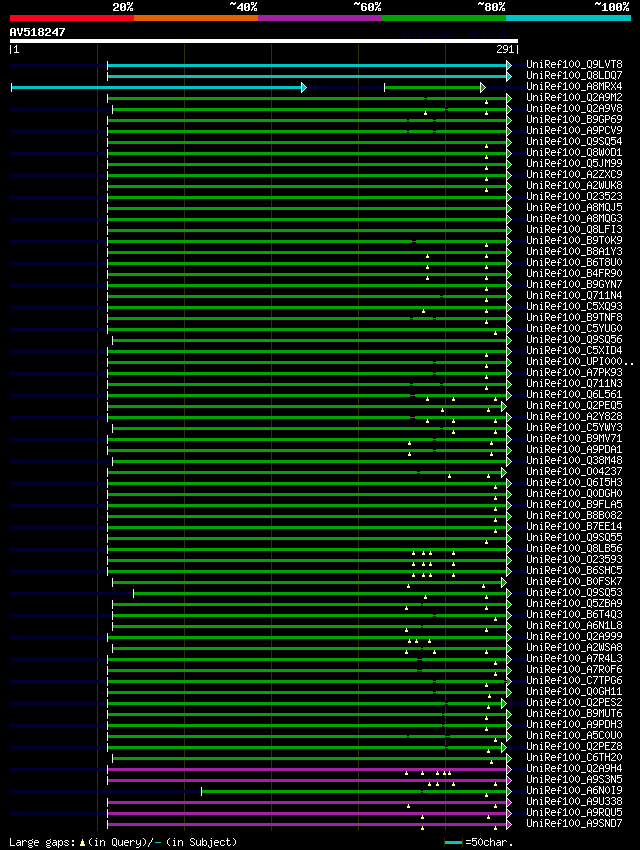
Task: Select the UniRef100_Q711N3 label
Action: click(x=574, y=384)
